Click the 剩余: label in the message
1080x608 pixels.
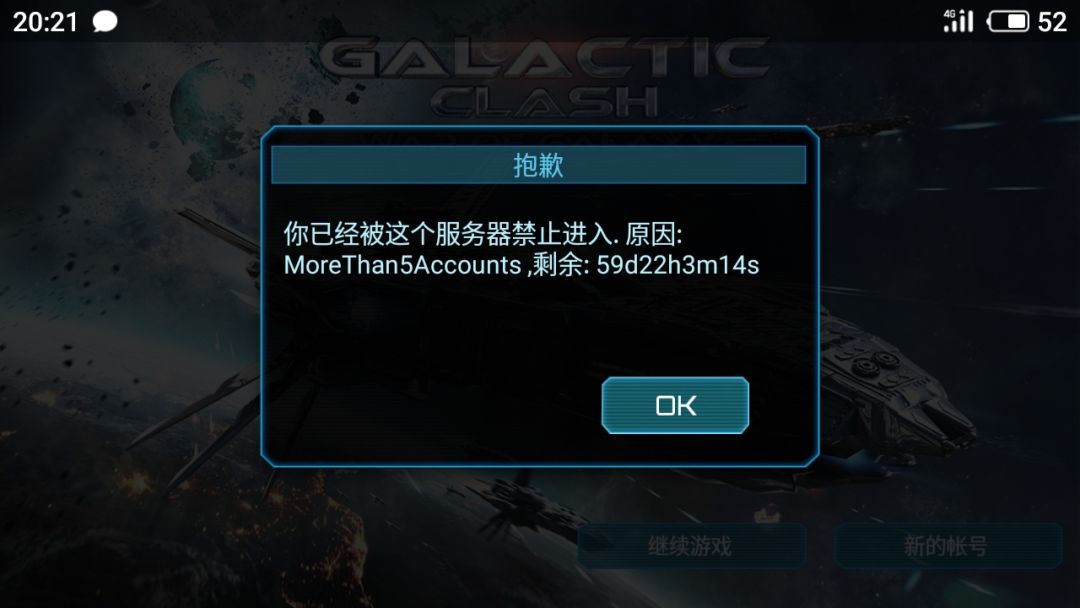[x=561, y=265]
